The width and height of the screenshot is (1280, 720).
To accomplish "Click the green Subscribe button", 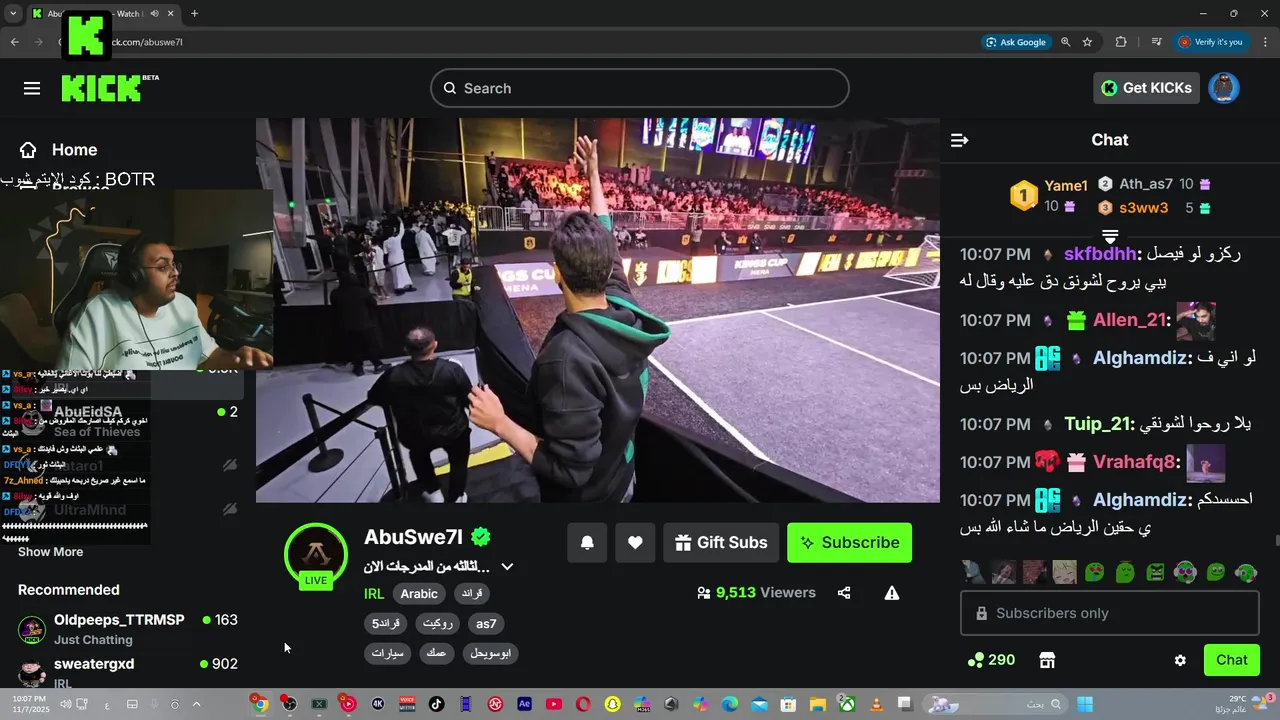I will [x=849, y=542].
